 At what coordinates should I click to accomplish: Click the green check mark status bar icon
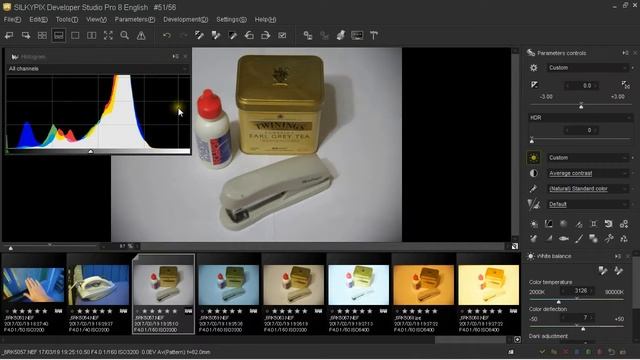pyautogui.click(x=542, y=351)
